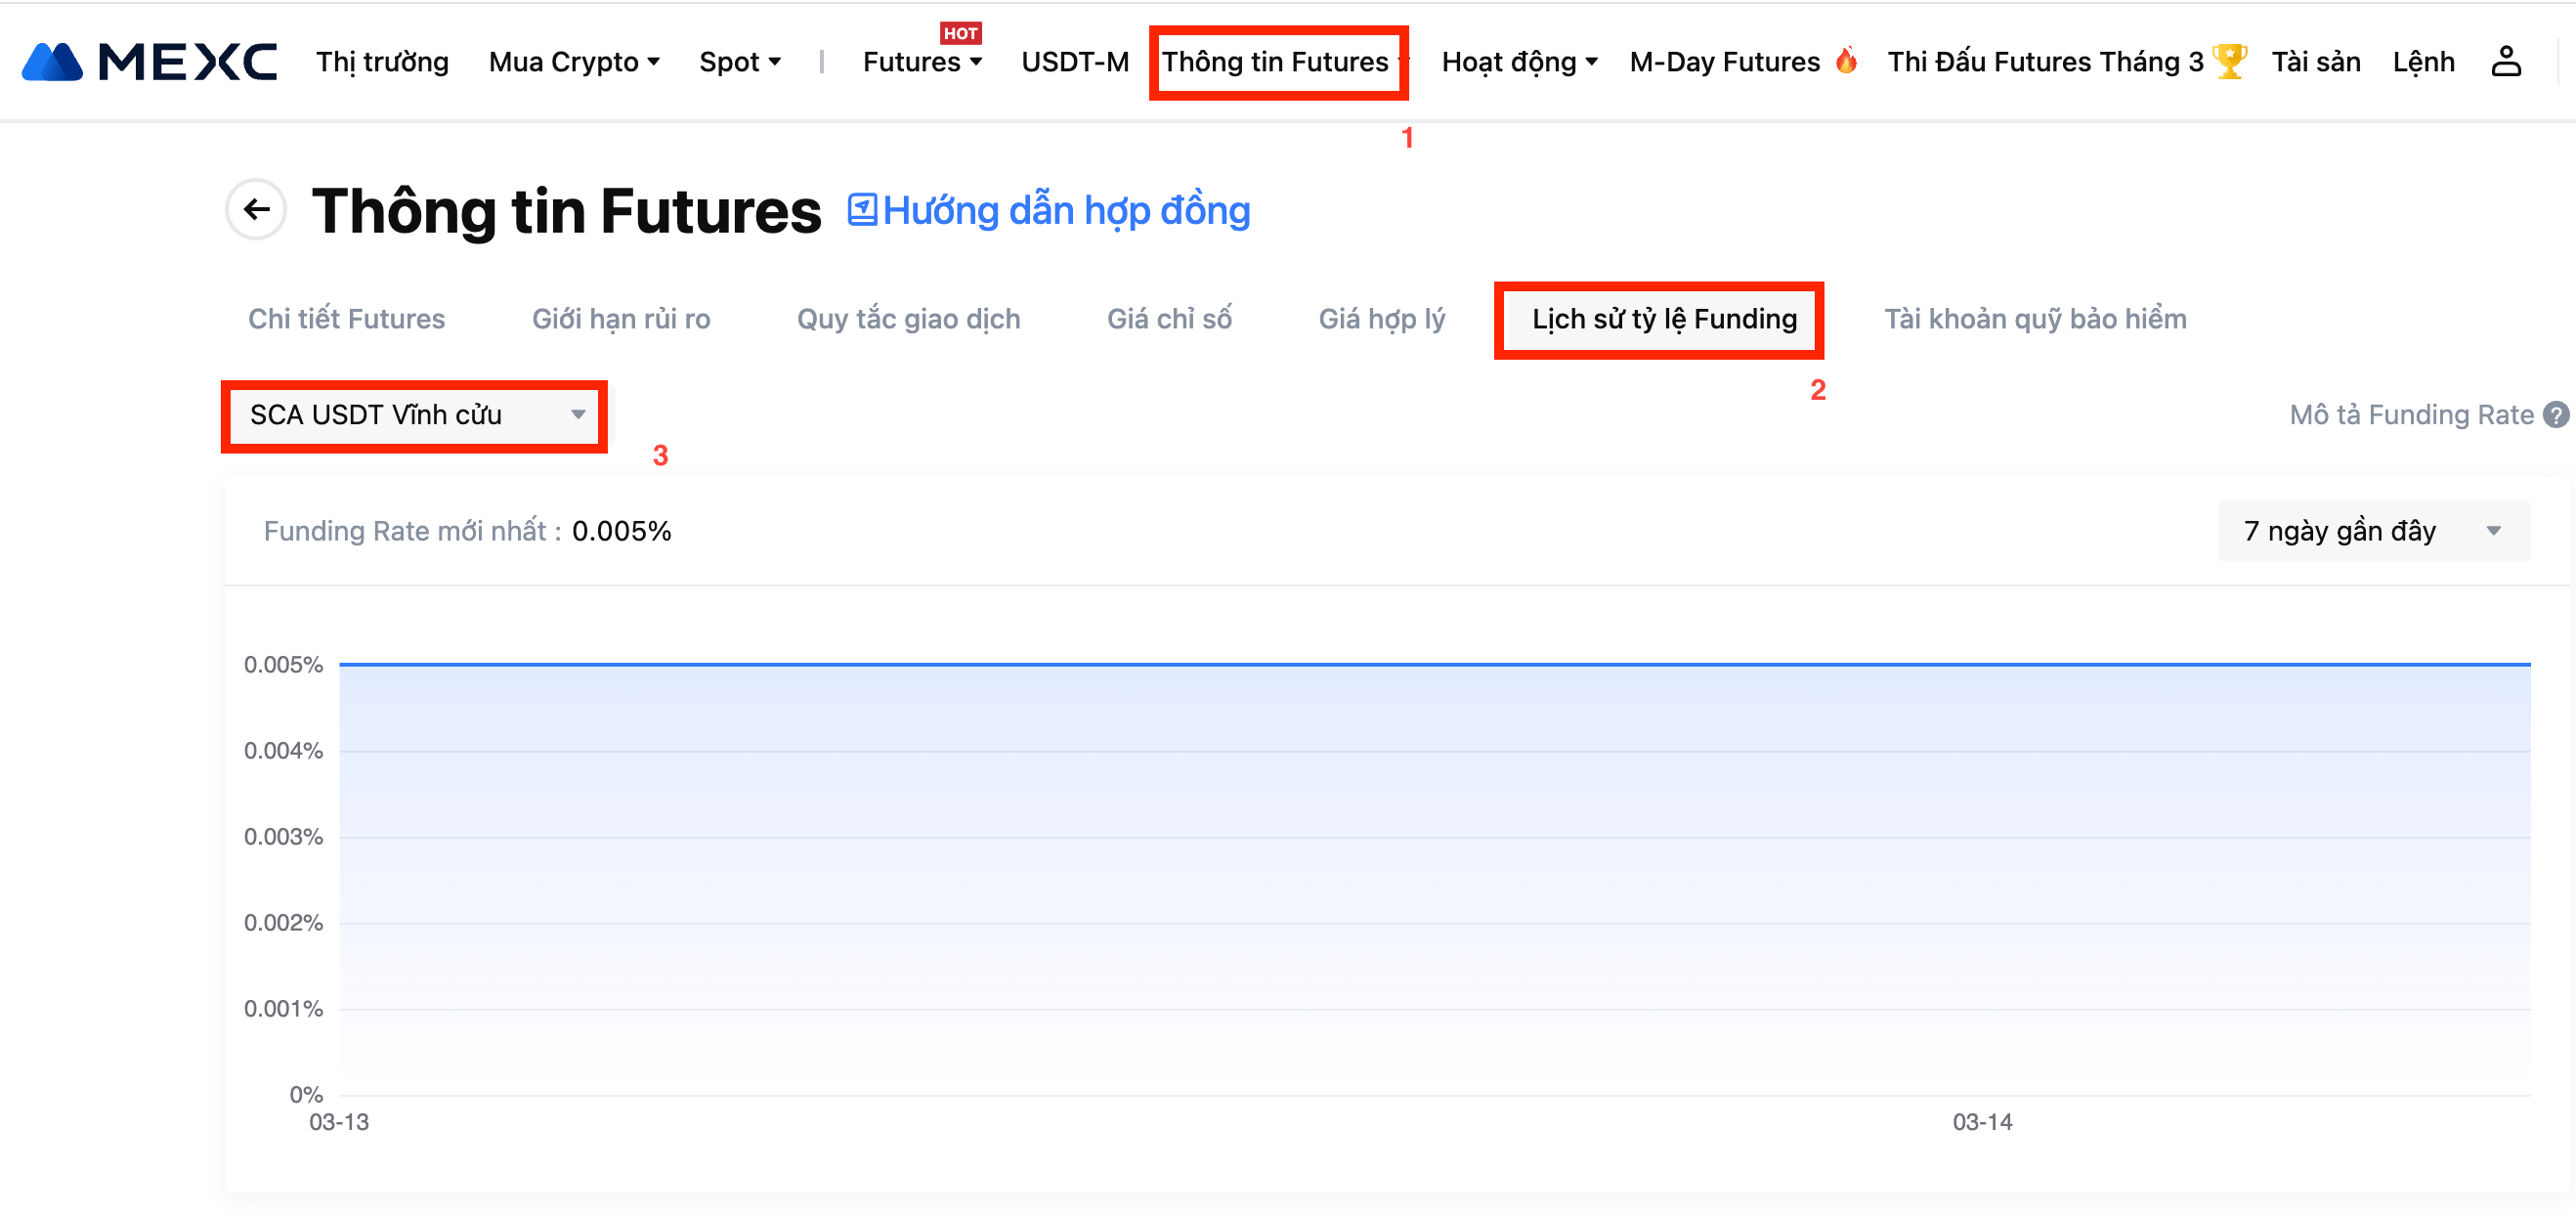
Task: Click Mô tả Funding Rate text
Action: tap(2410, 415)
